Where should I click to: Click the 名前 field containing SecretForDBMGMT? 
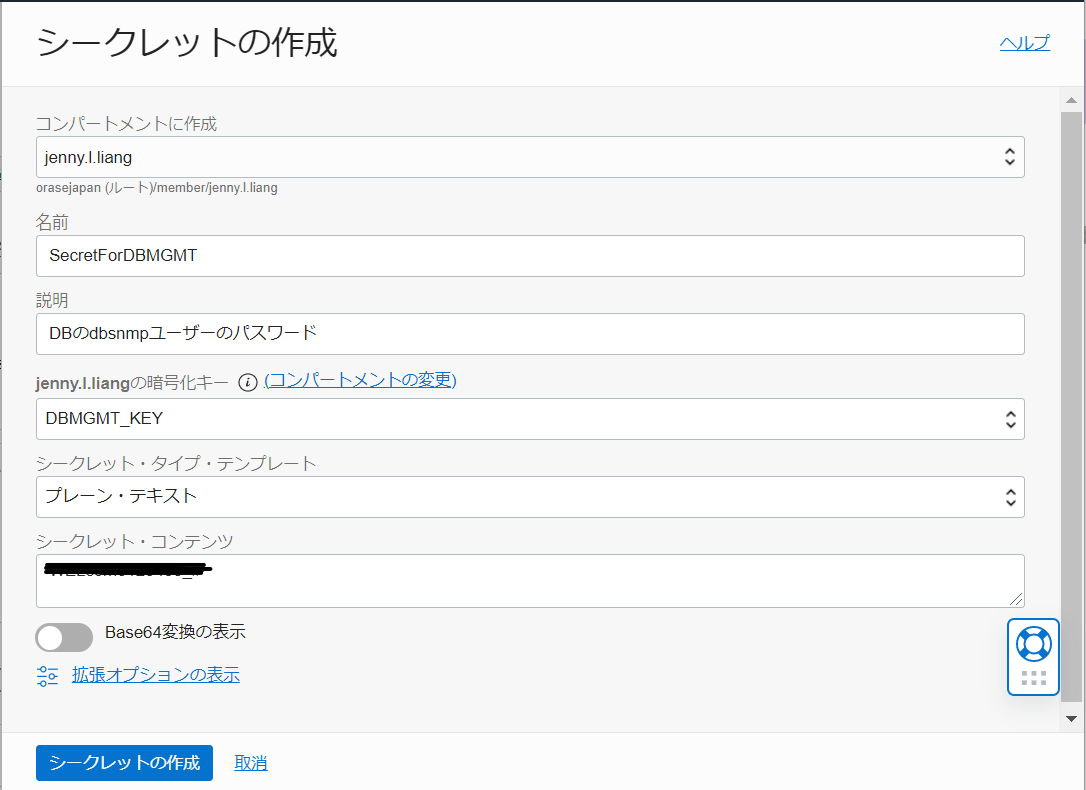(x=530, y=256)
